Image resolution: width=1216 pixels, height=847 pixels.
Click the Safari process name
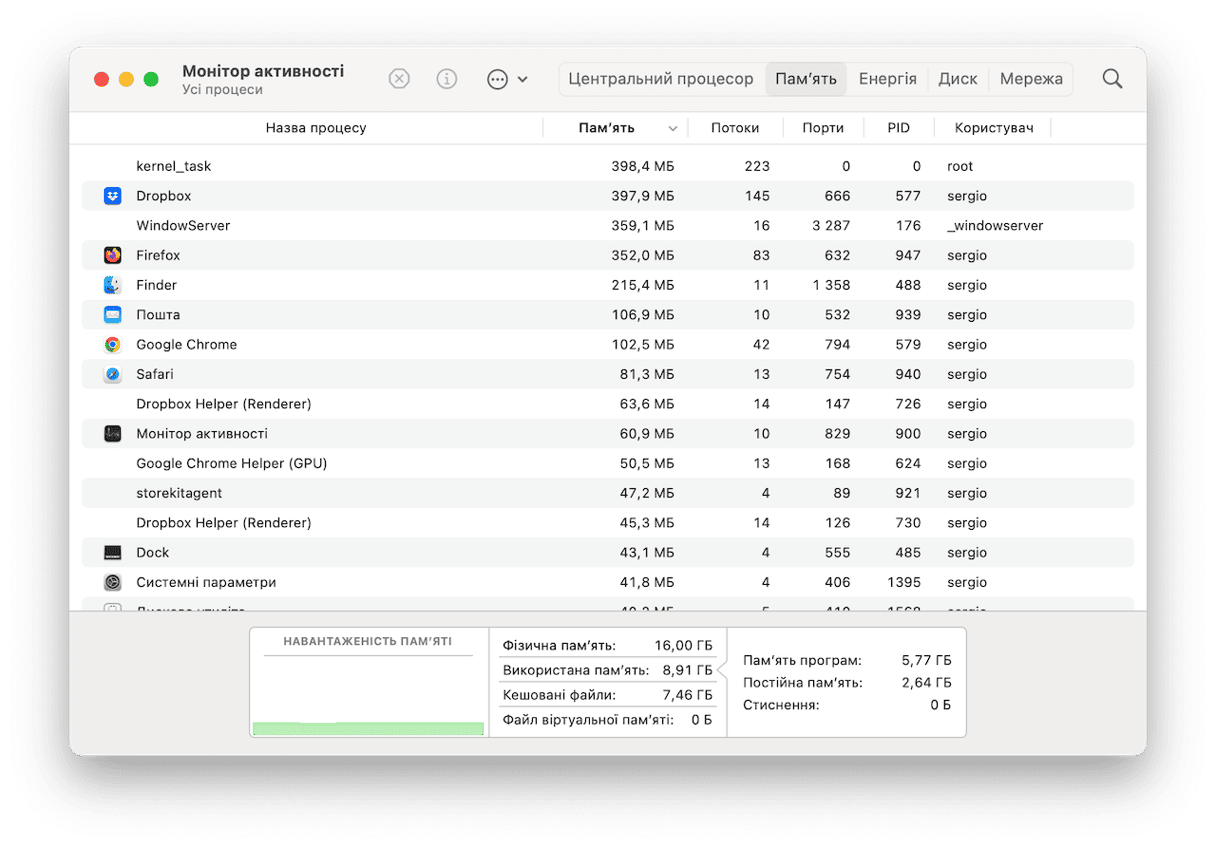pyautogui.click(x=155, y=374)
